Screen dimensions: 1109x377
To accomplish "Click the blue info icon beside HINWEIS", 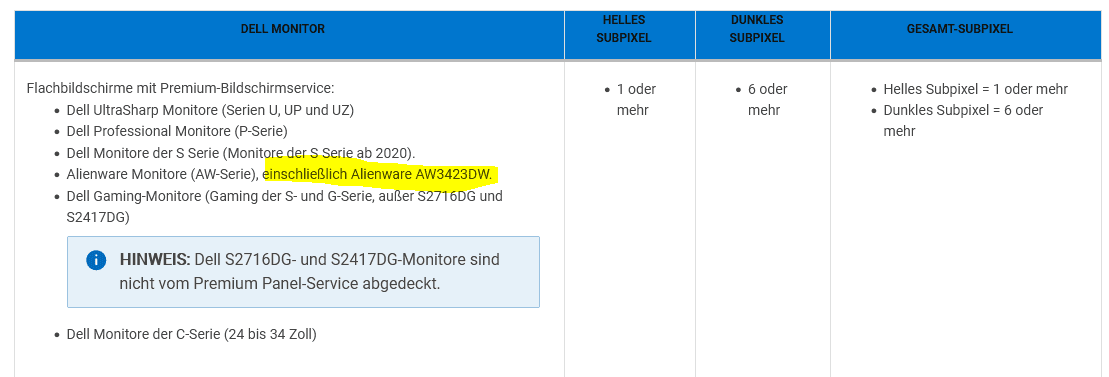I will click(96, 260).
